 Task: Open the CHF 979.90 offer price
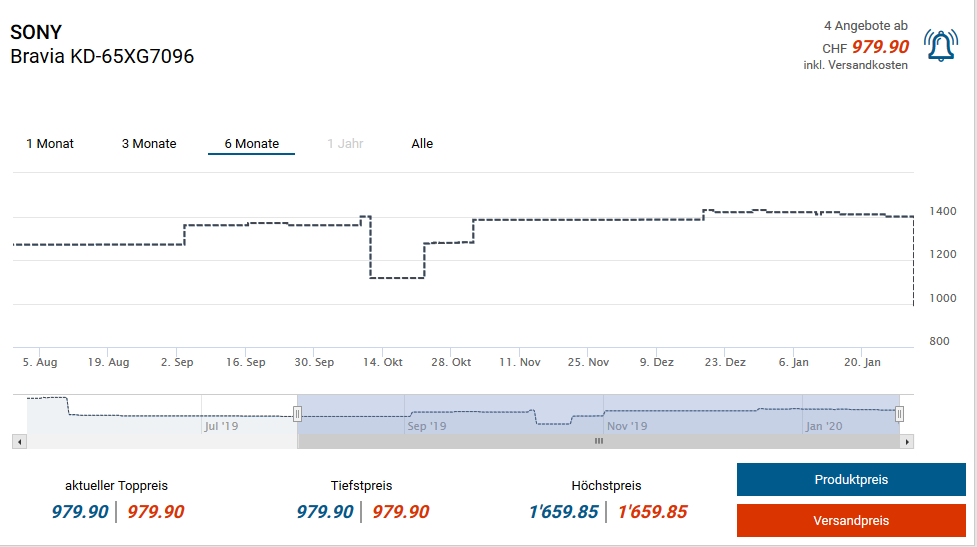click(x=880, y=47)
